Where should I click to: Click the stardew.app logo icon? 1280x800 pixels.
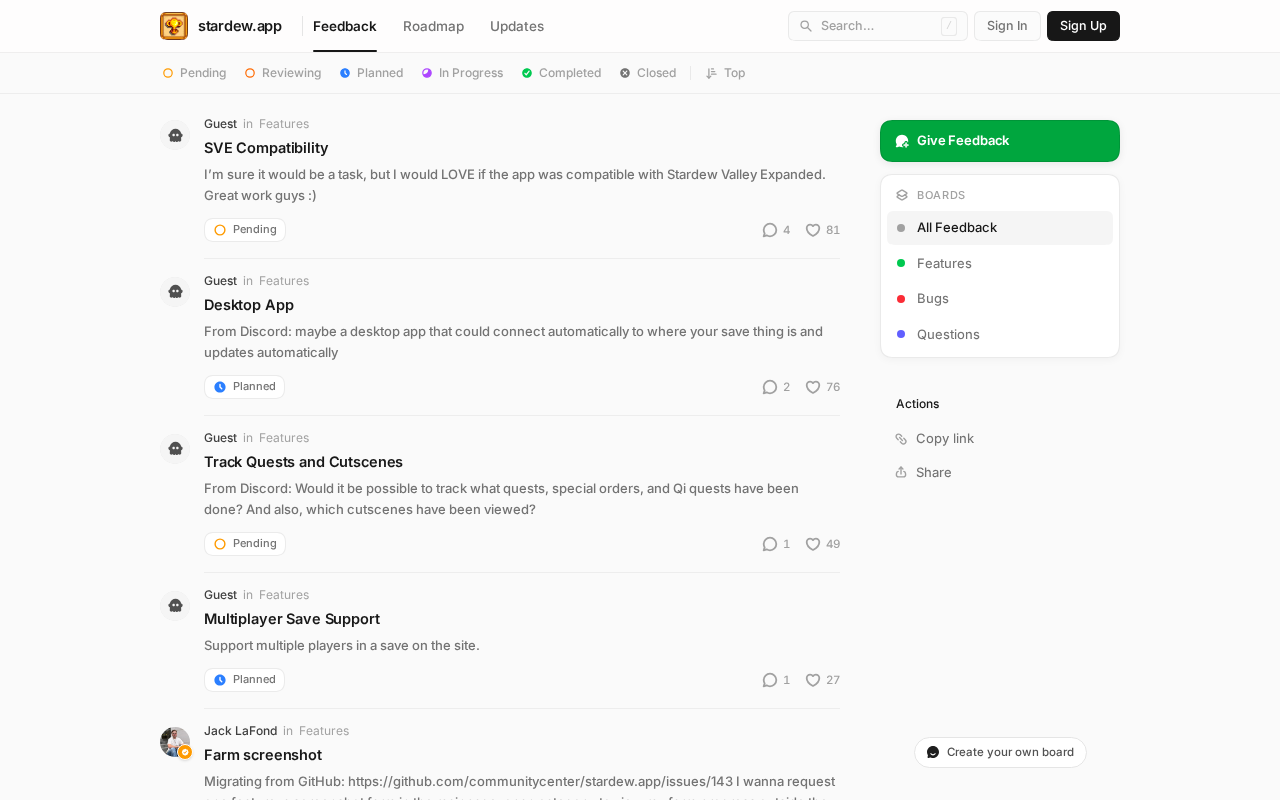[x=174, y=26]
